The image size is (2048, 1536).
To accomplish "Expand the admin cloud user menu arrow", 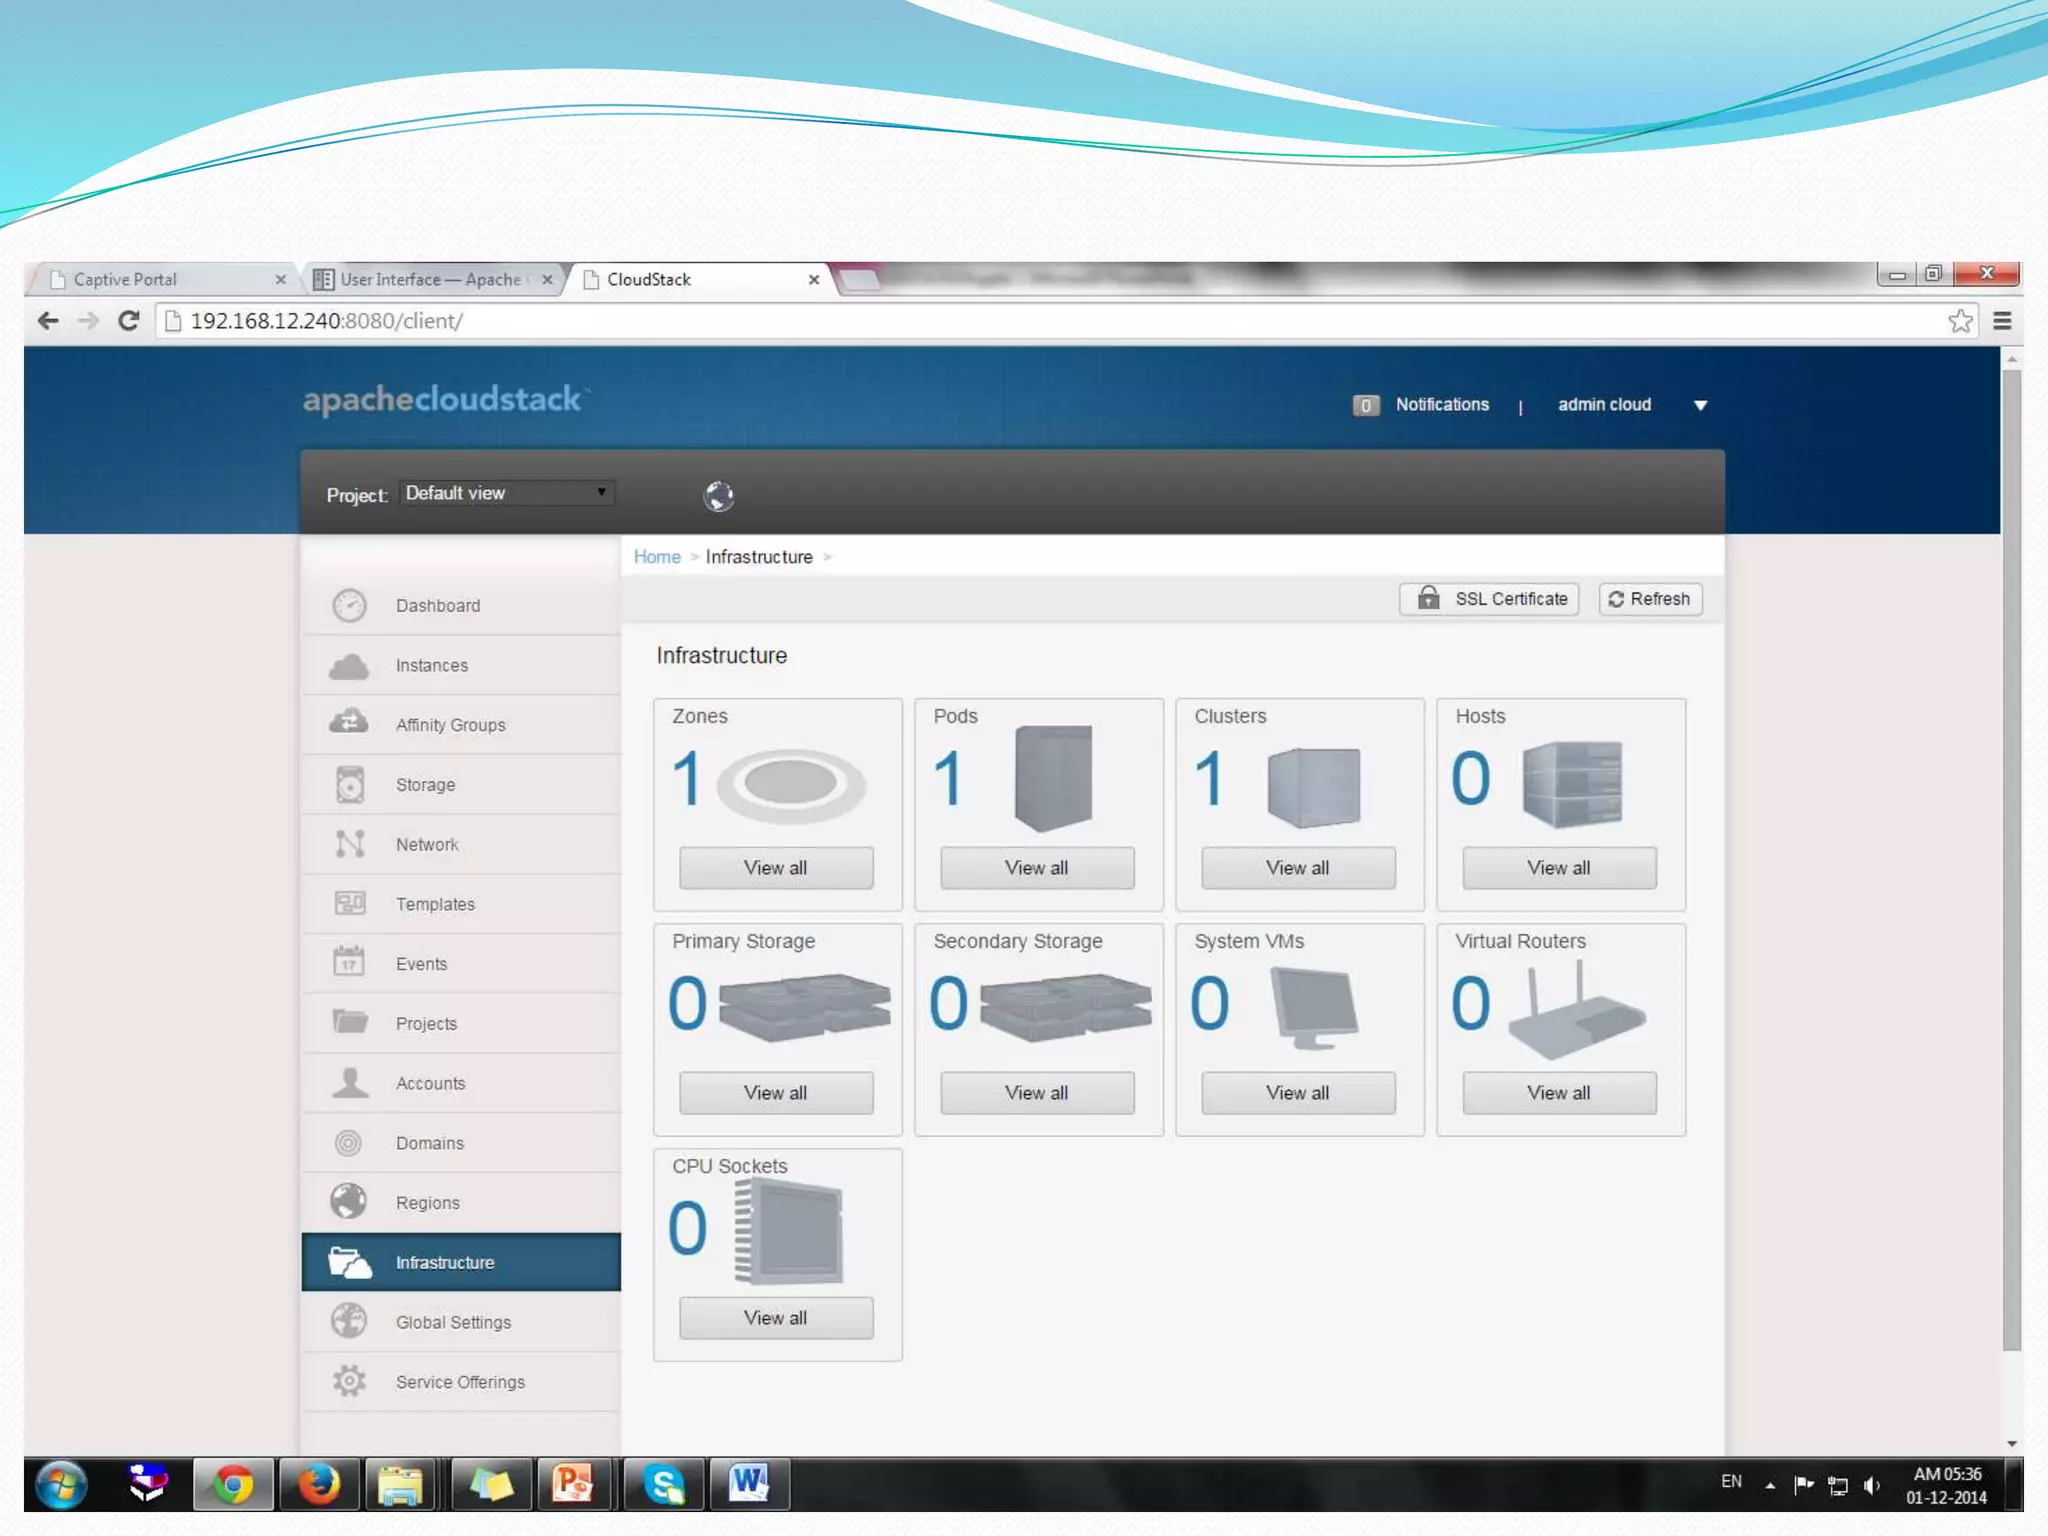I will (x=1700, y=405).
